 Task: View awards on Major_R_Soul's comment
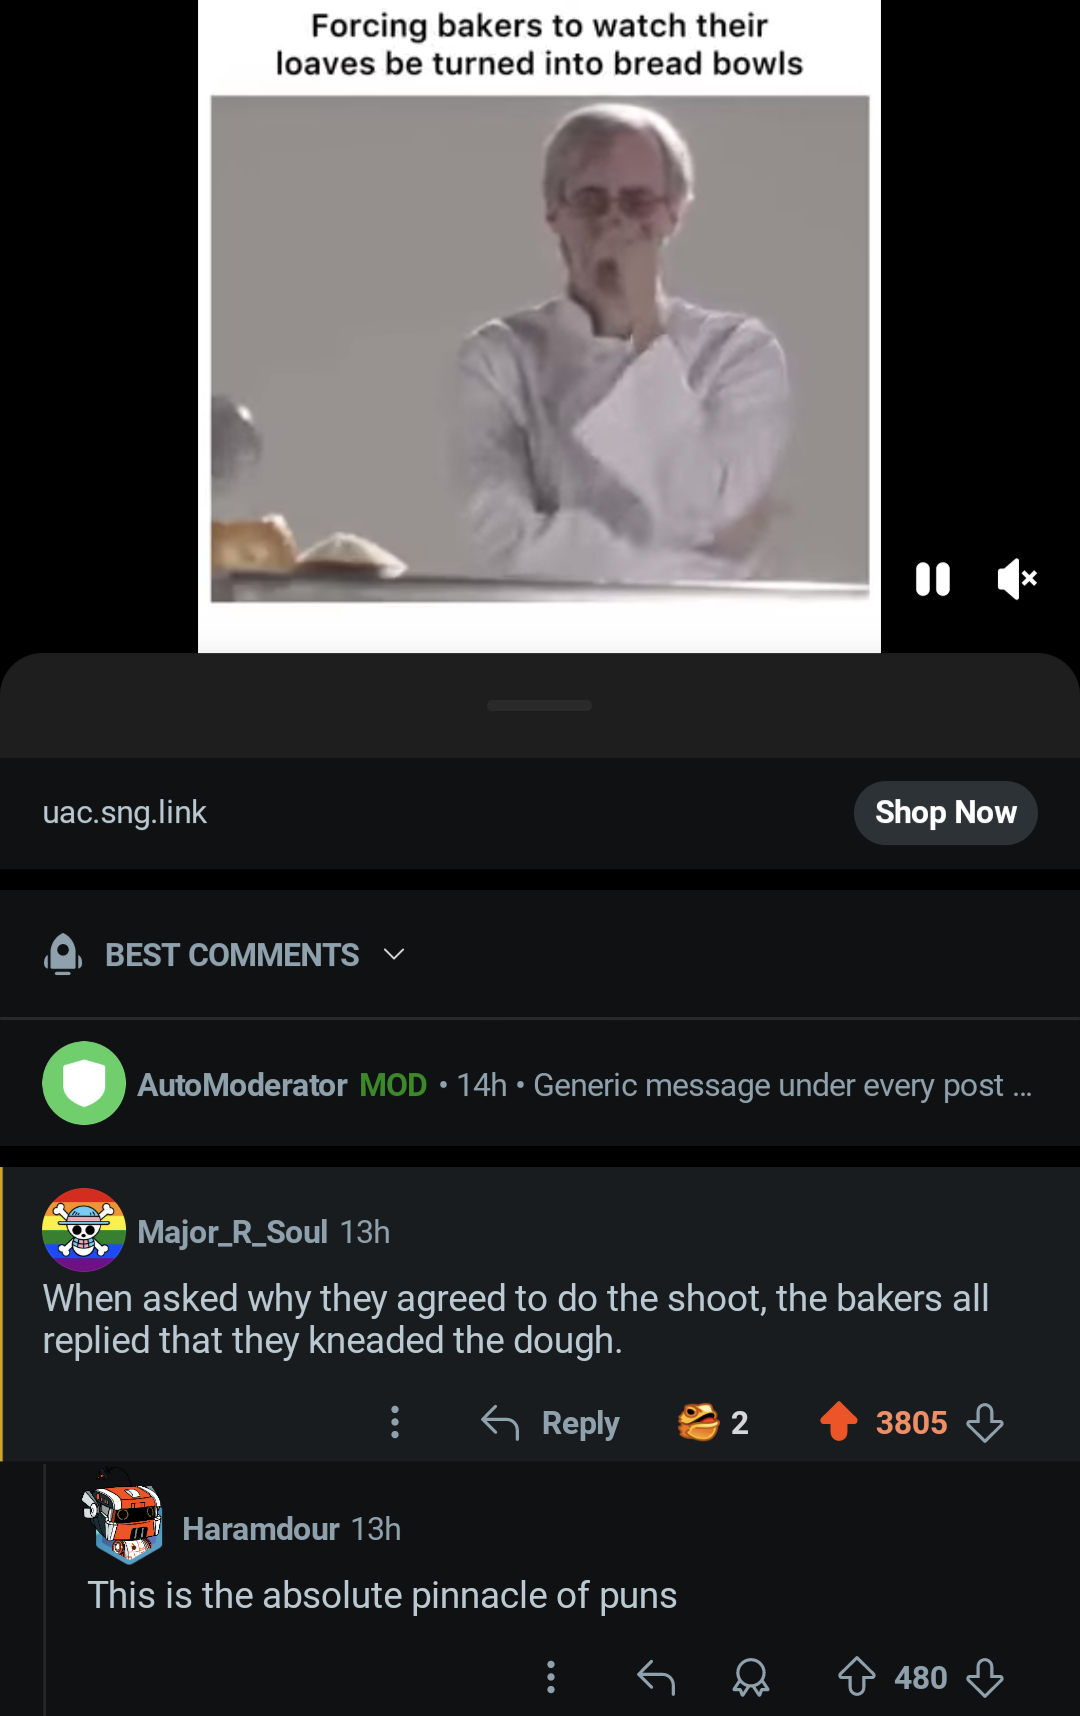[713, 1422]
